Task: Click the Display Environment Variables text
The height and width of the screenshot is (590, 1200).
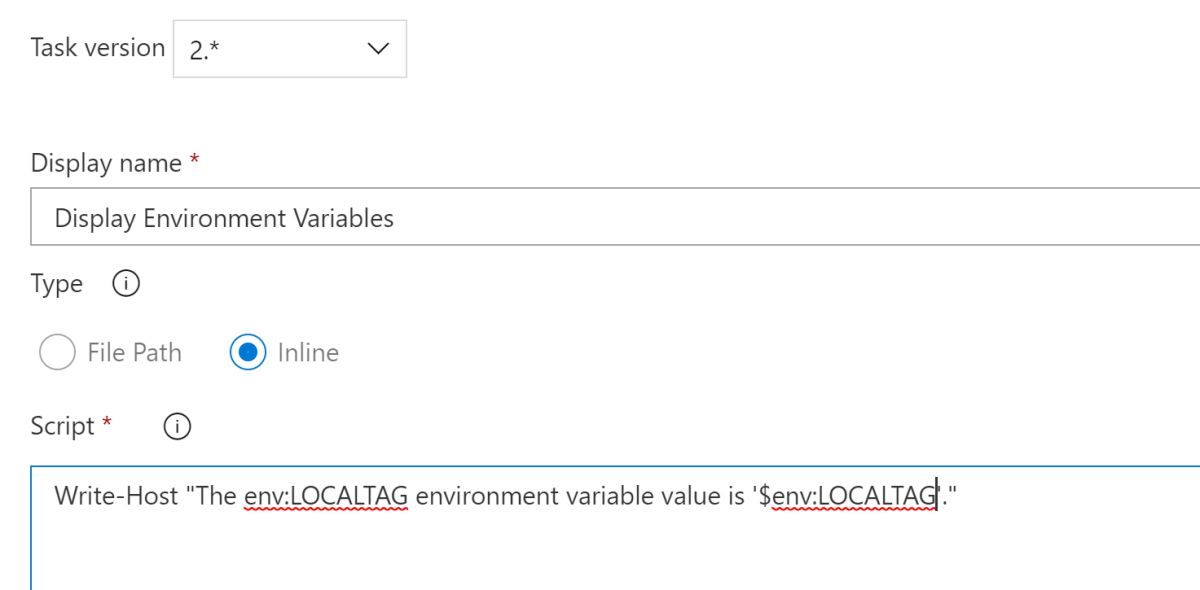Action: (x=224, y=218)
